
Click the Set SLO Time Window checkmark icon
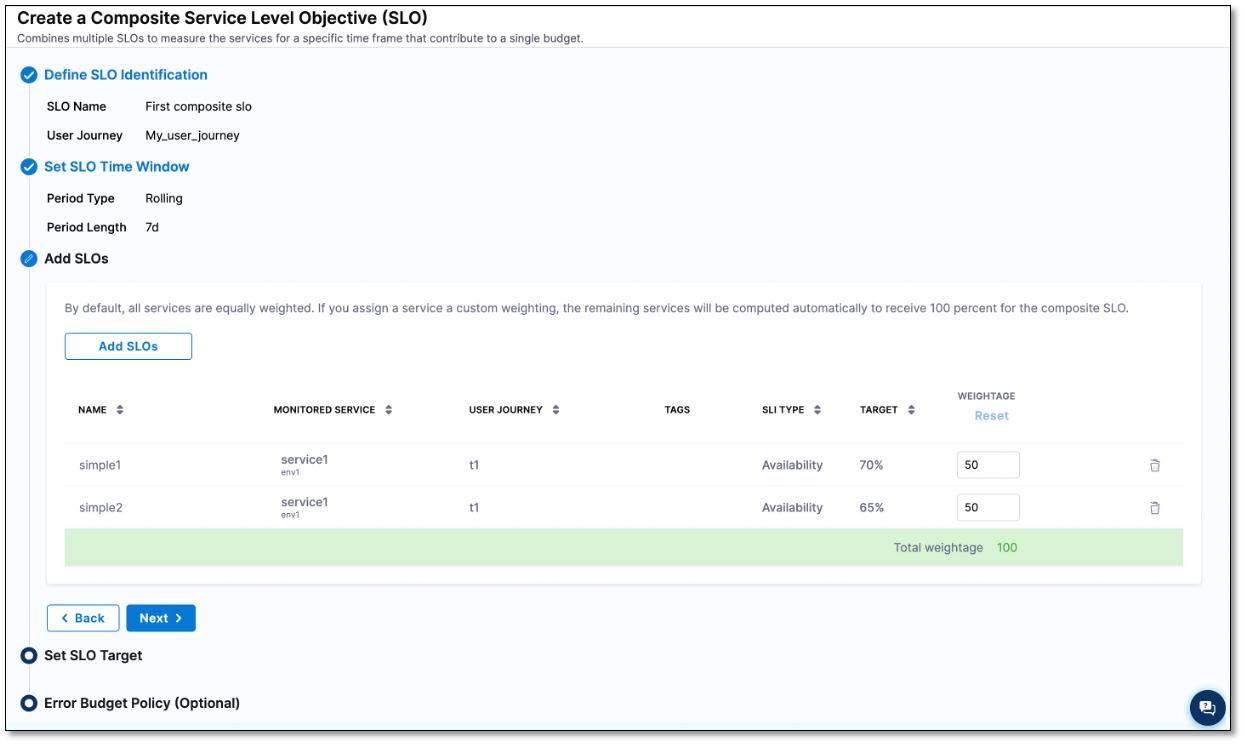(x=29, y=167)
